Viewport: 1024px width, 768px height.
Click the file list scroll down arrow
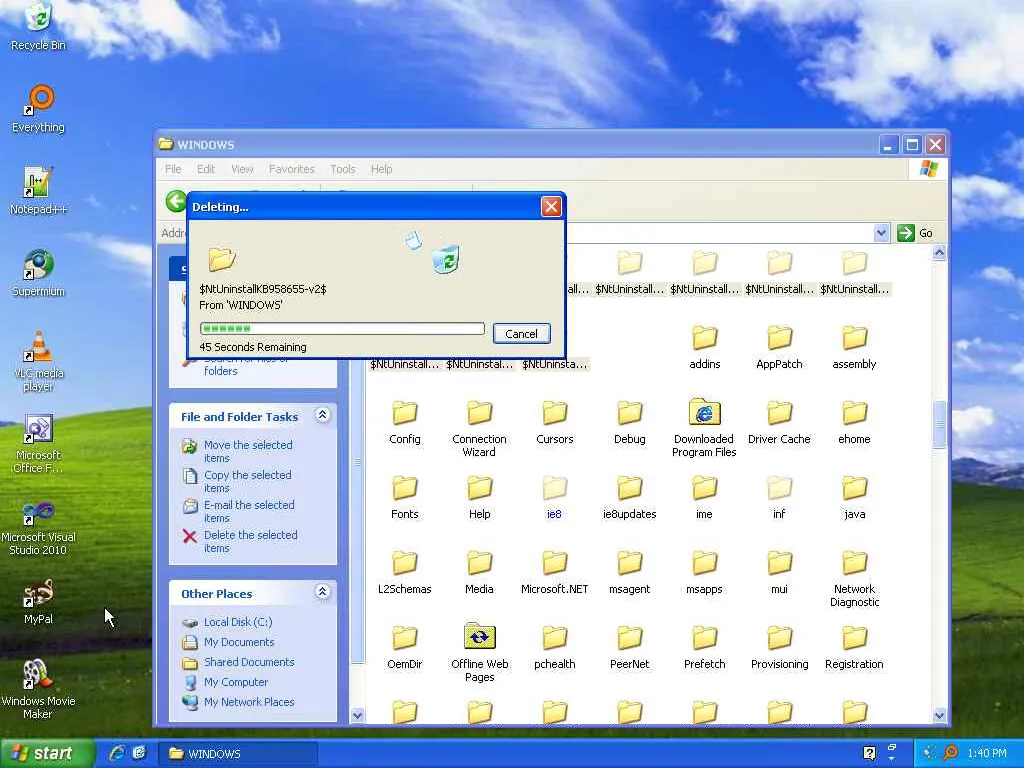click(x=939, y=715)
